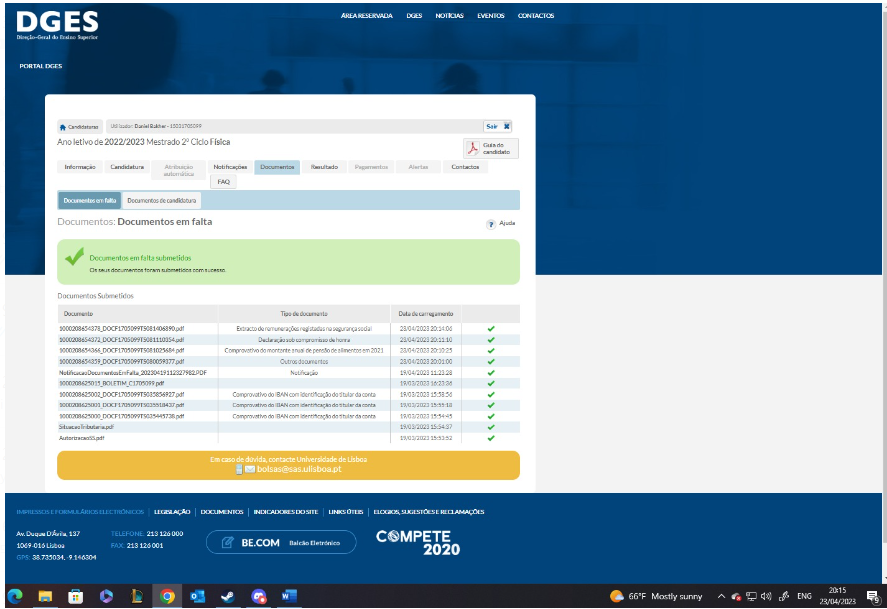Click the X icon on the Sair button

click(507, 126)
